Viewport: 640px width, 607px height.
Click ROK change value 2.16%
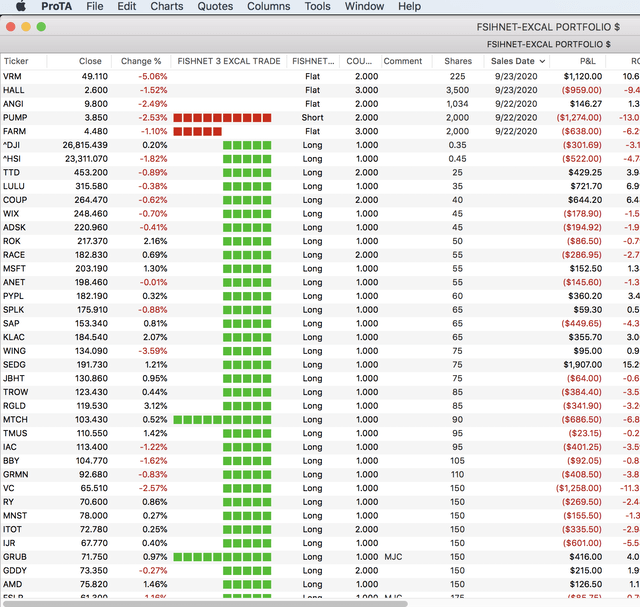[155, 241]
